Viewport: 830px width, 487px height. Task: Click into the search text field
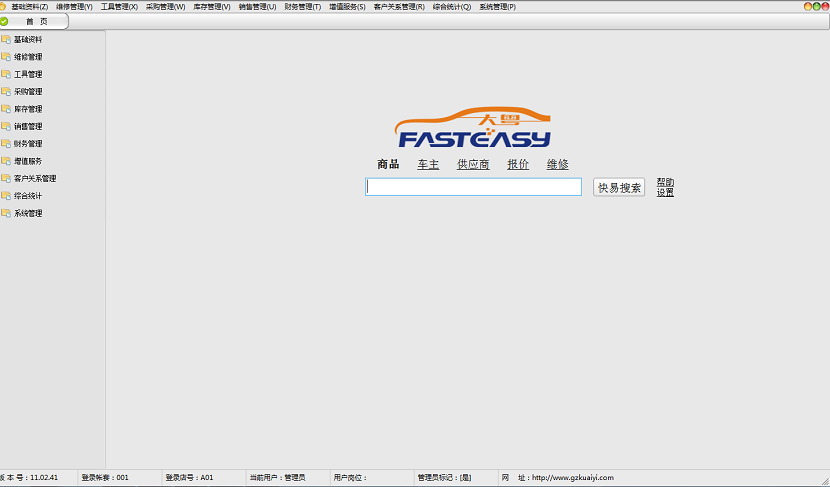(x=473, y=187)
